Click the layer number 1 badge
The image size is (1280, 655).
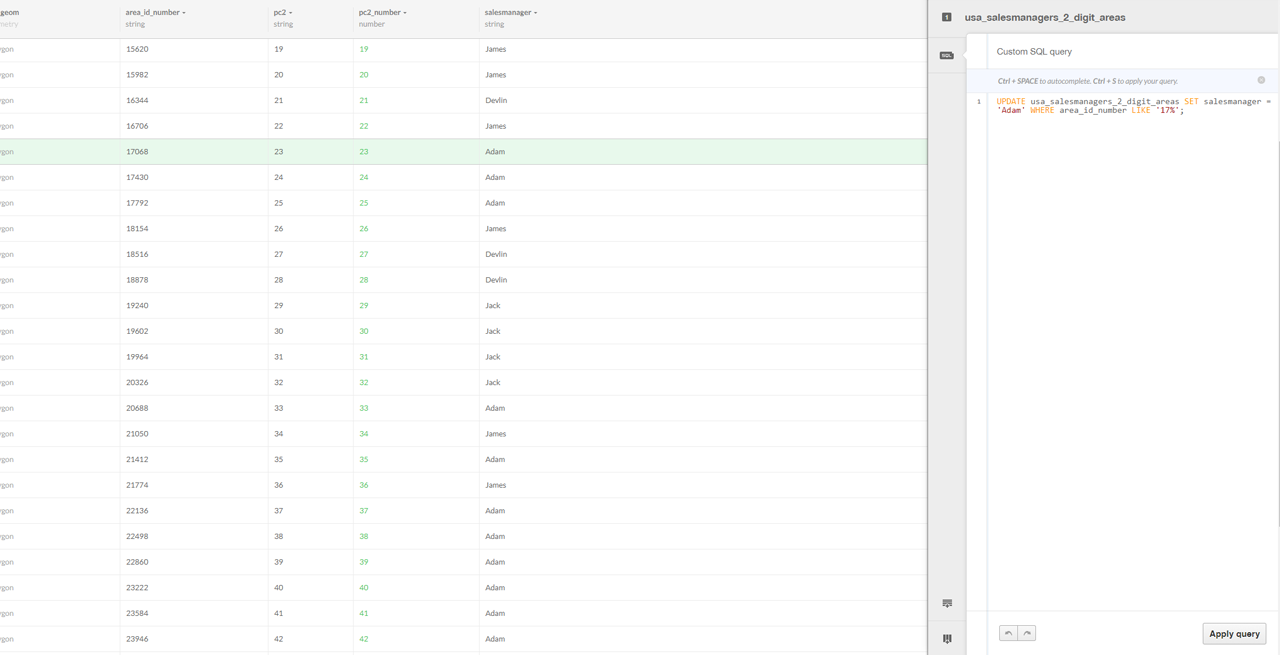point(946,17)
